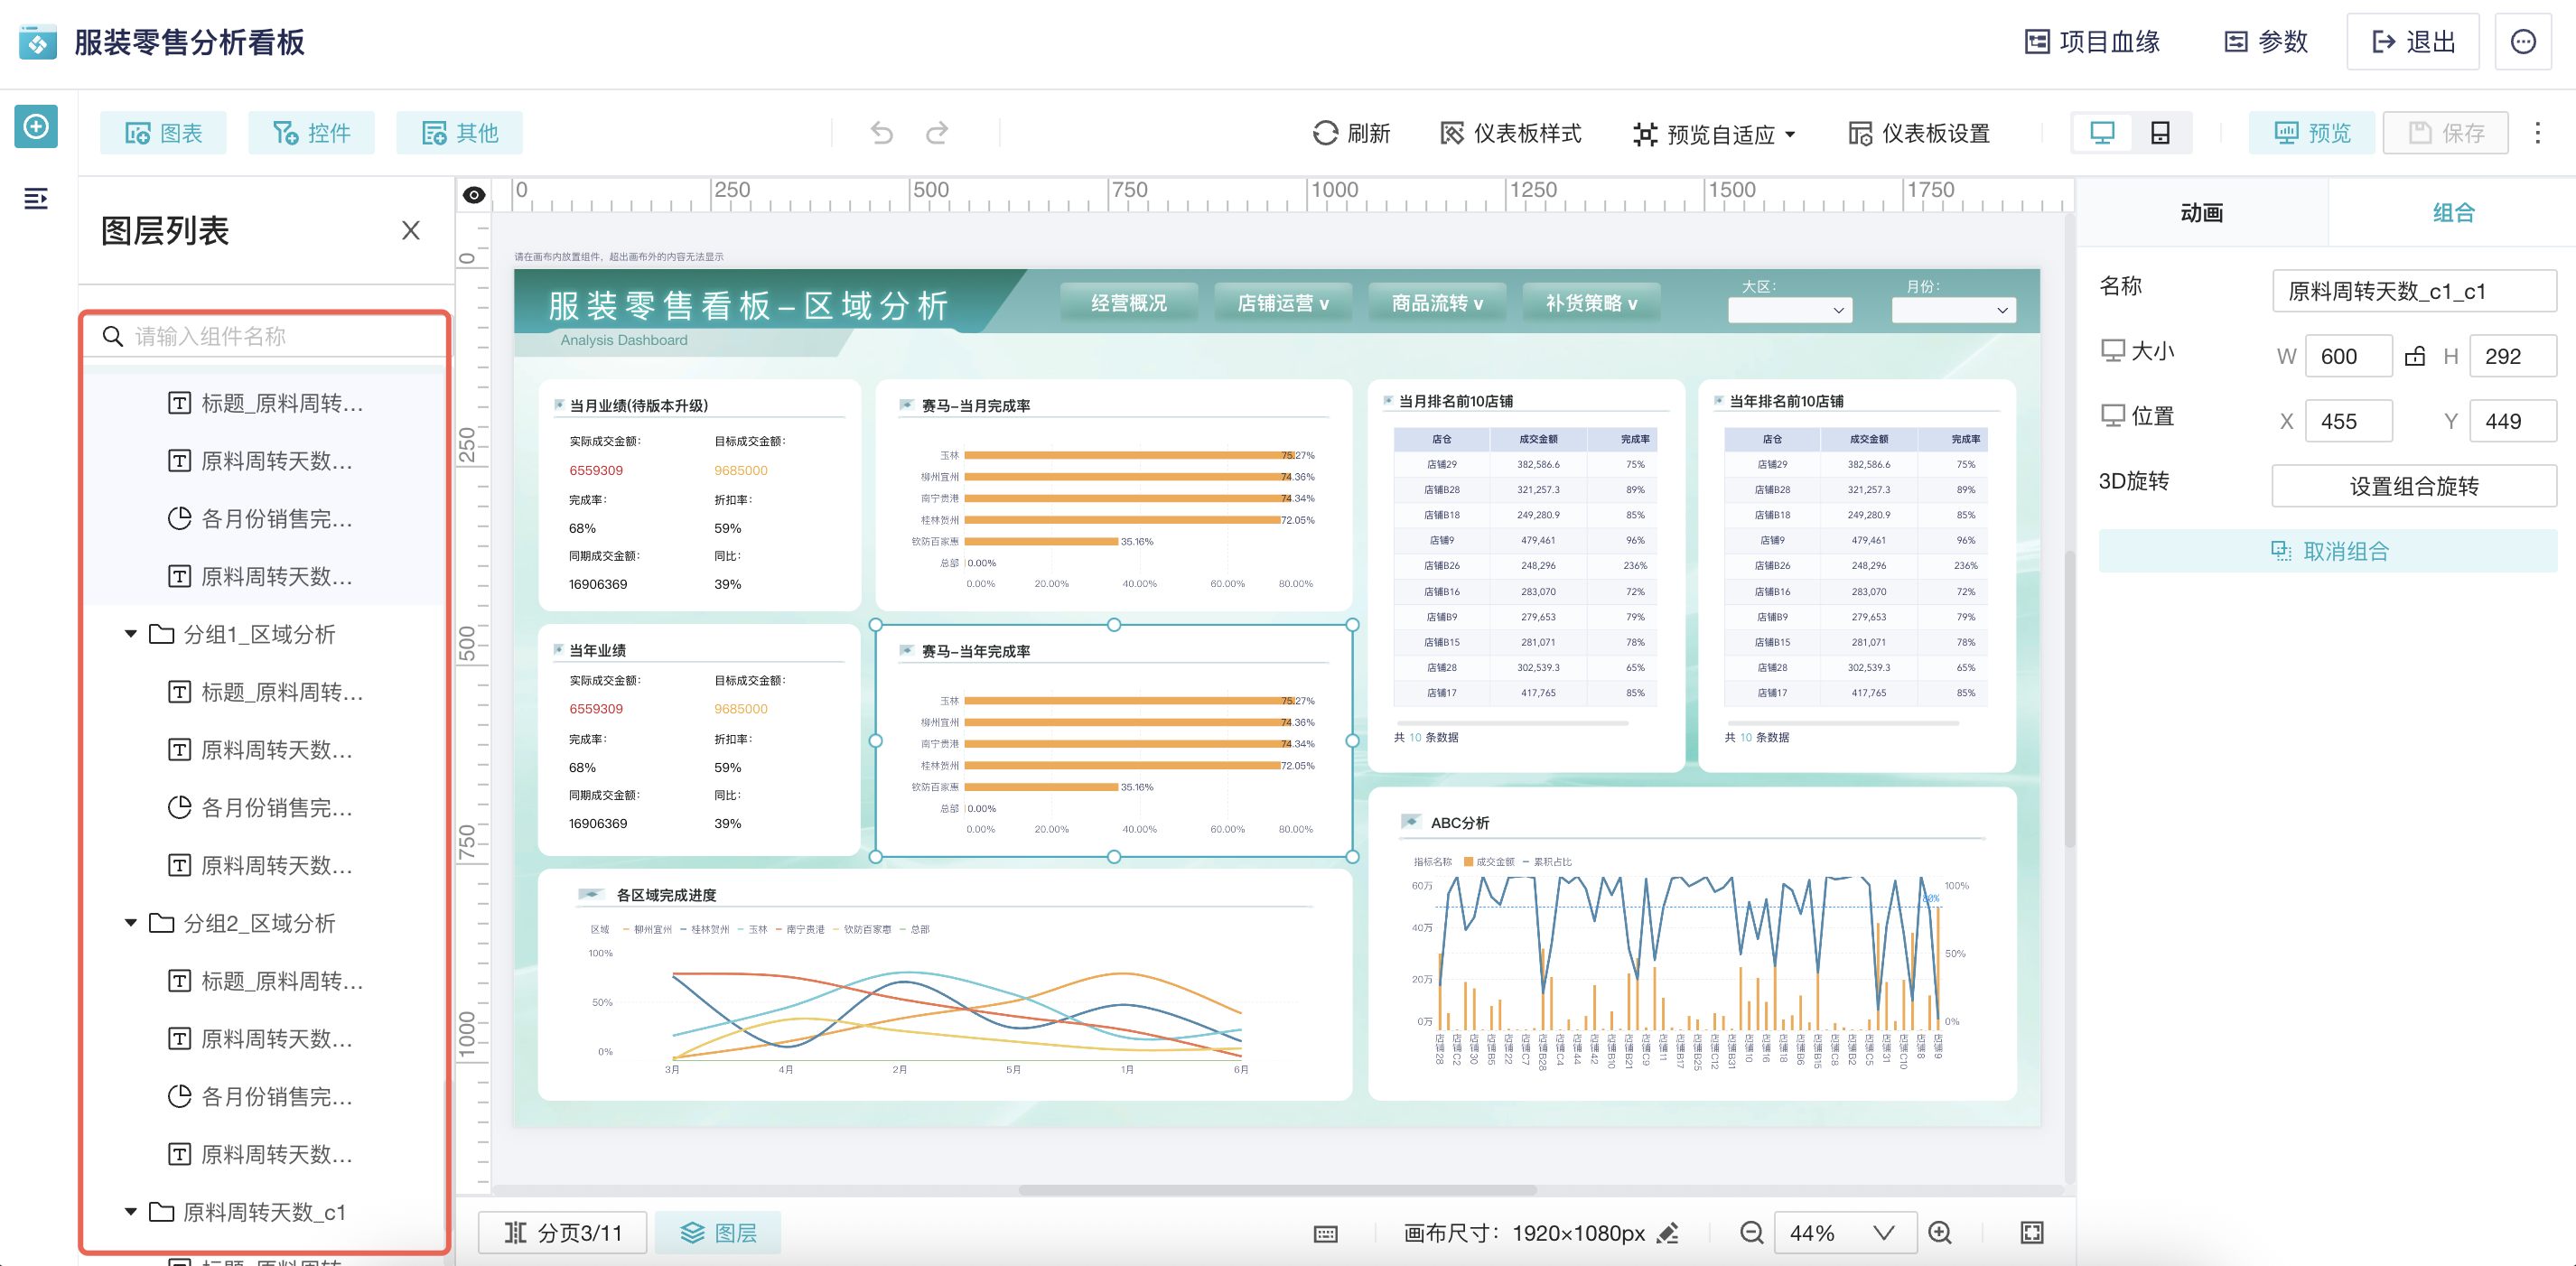The image size is (2576, 1266).
Task: Click the undo arrow icon
Action: click(881, 133)
